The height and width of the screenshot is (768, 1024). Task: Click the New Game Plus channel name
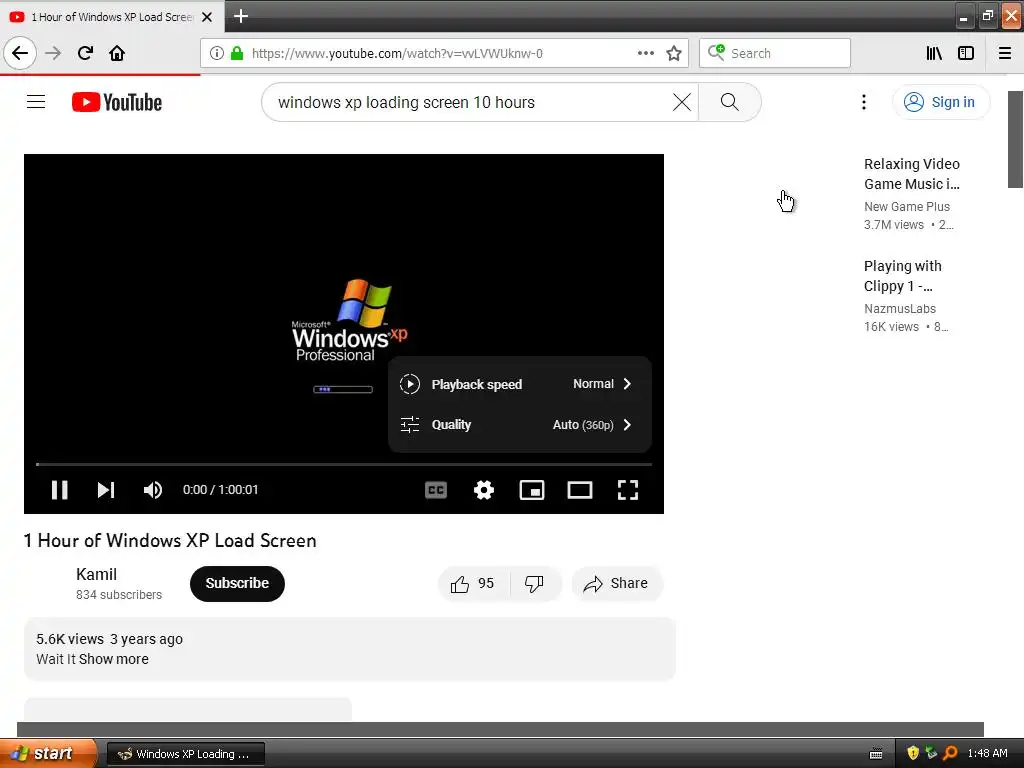click(906, 206)
